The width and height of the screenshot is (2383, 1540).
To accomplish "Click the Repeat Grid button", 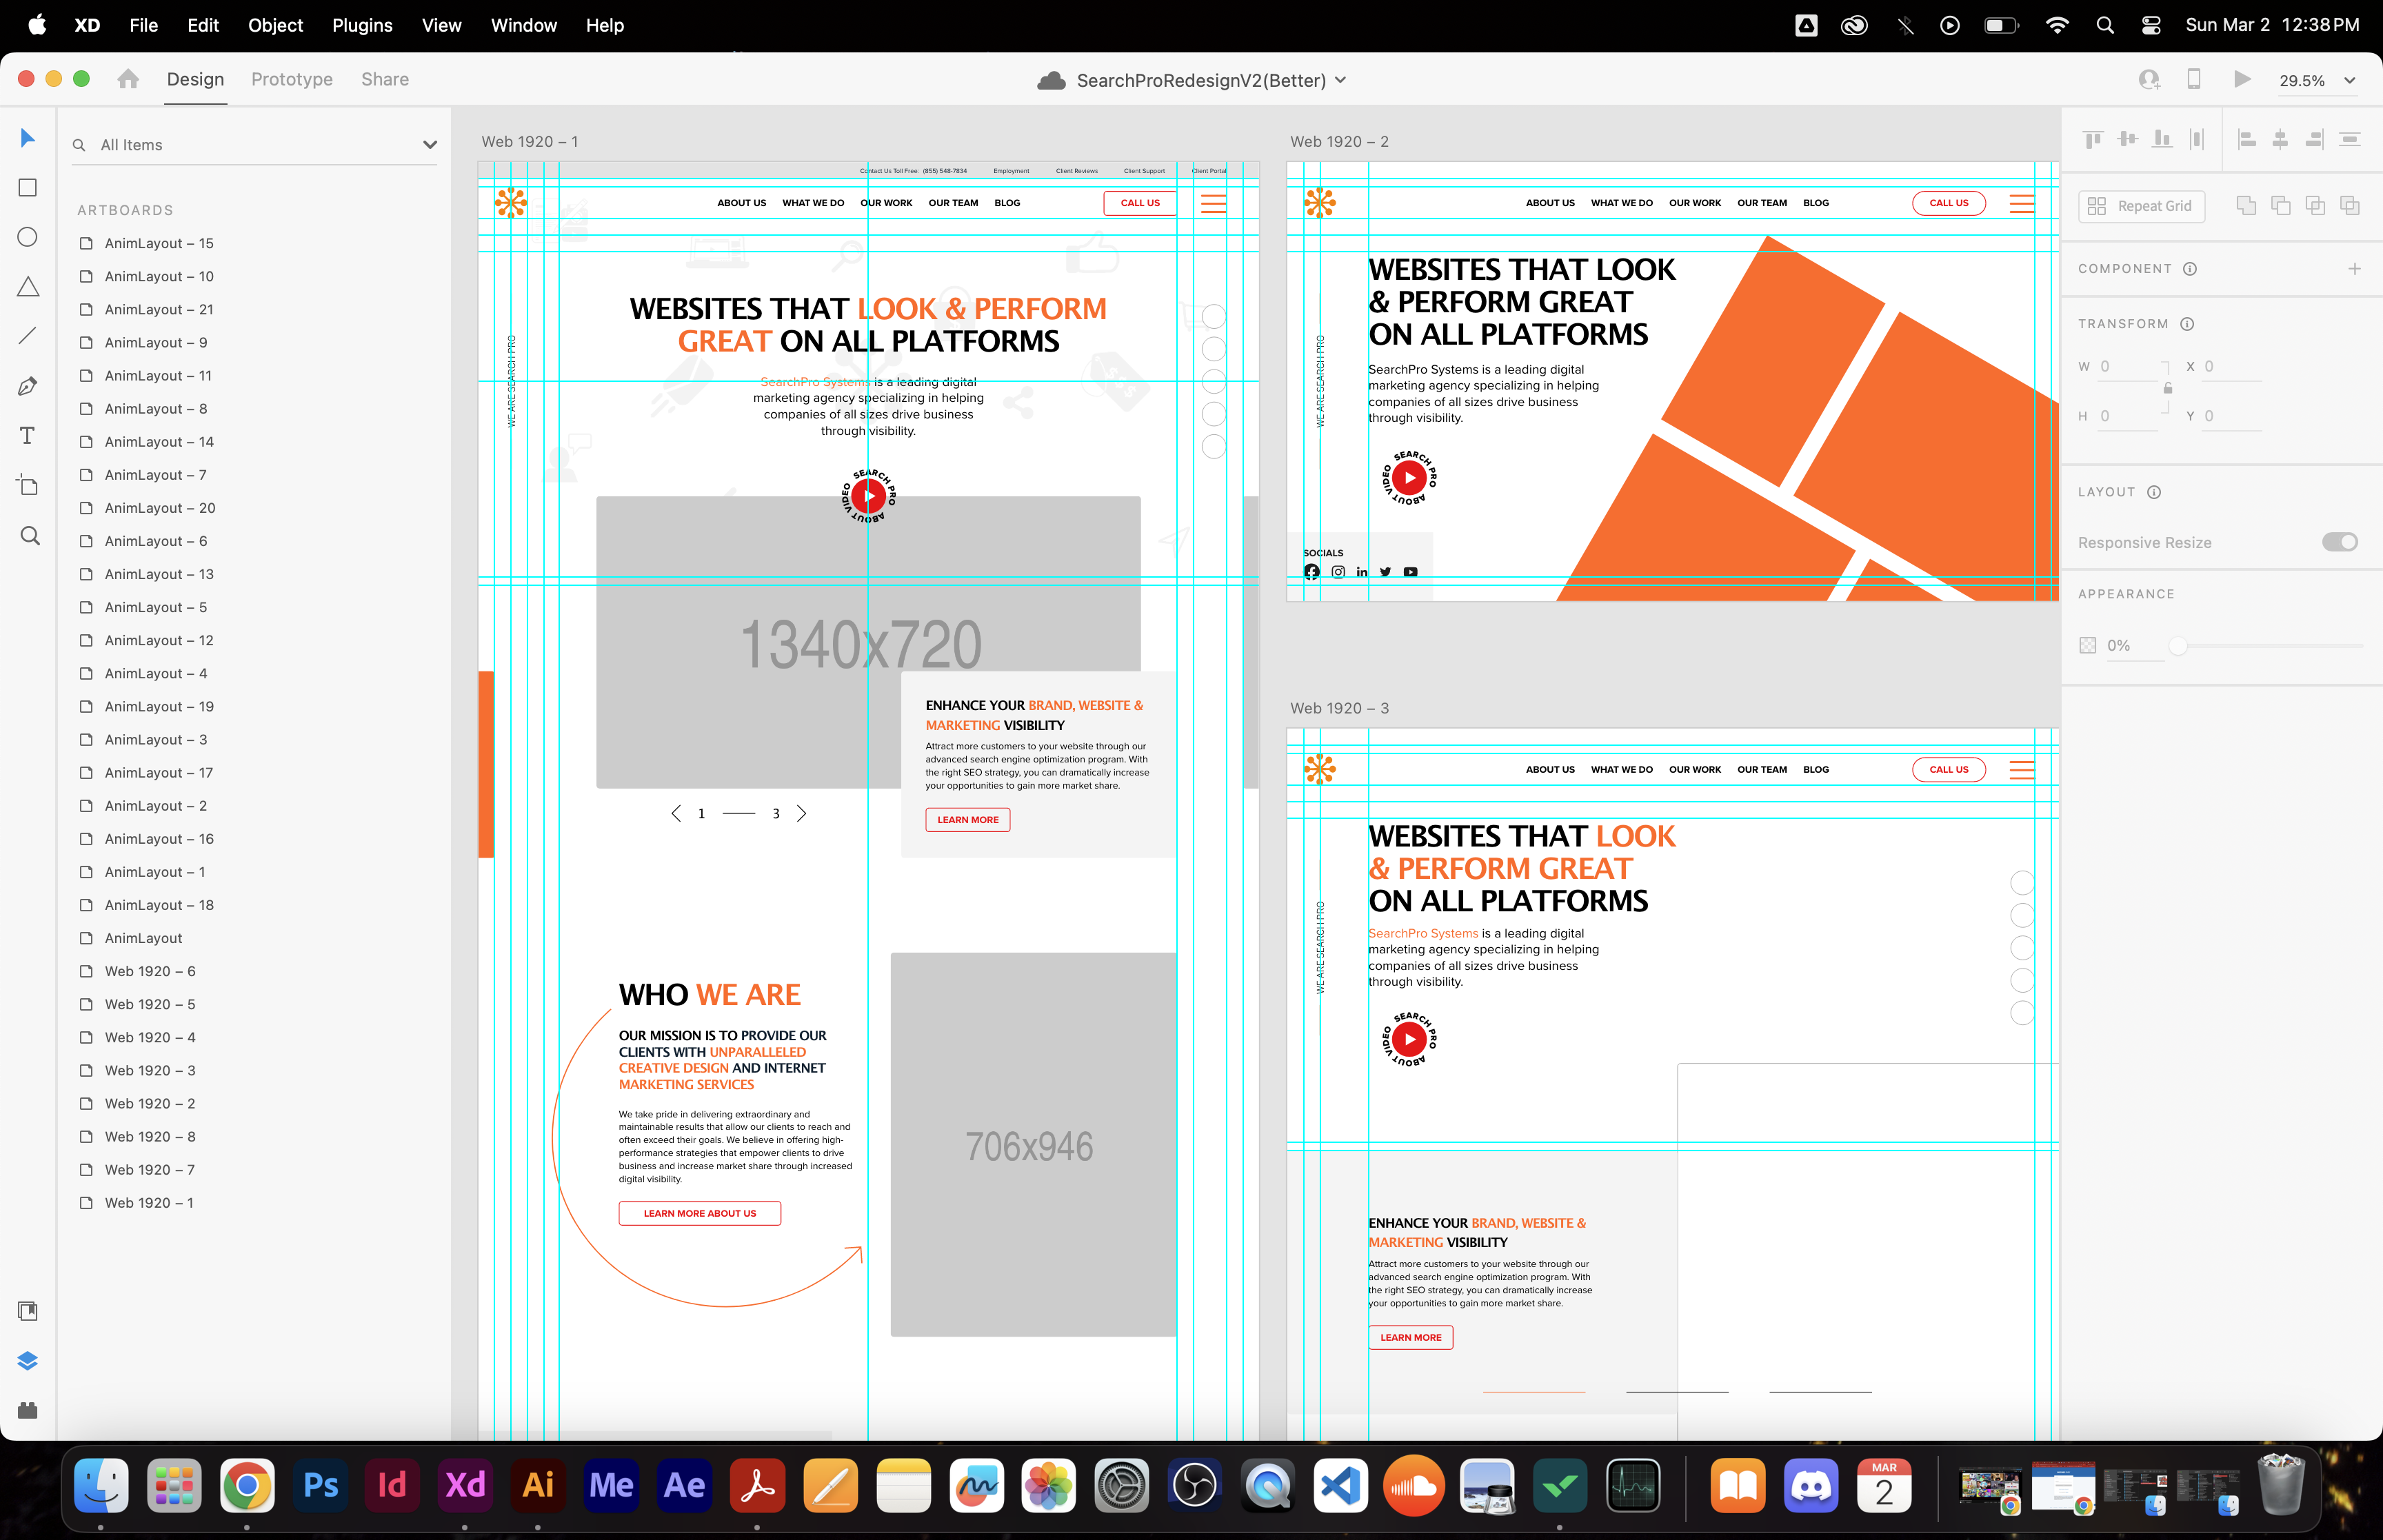I will pyautogui.click(x=2142, y=206).
